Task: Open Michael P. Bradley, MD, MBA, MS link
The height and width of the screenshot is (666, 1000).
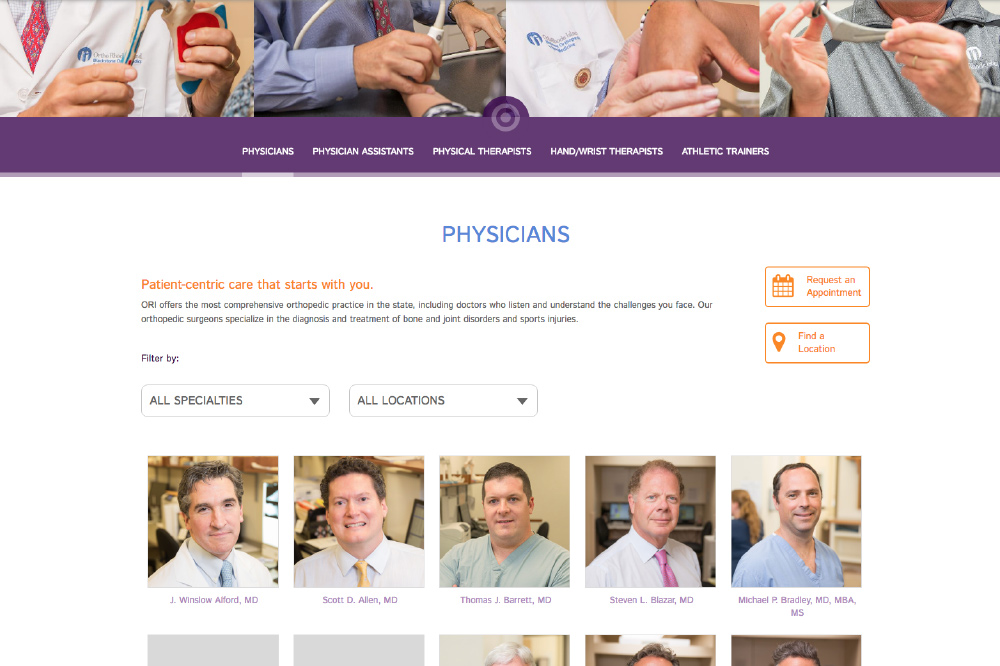Action: (797, 606)
